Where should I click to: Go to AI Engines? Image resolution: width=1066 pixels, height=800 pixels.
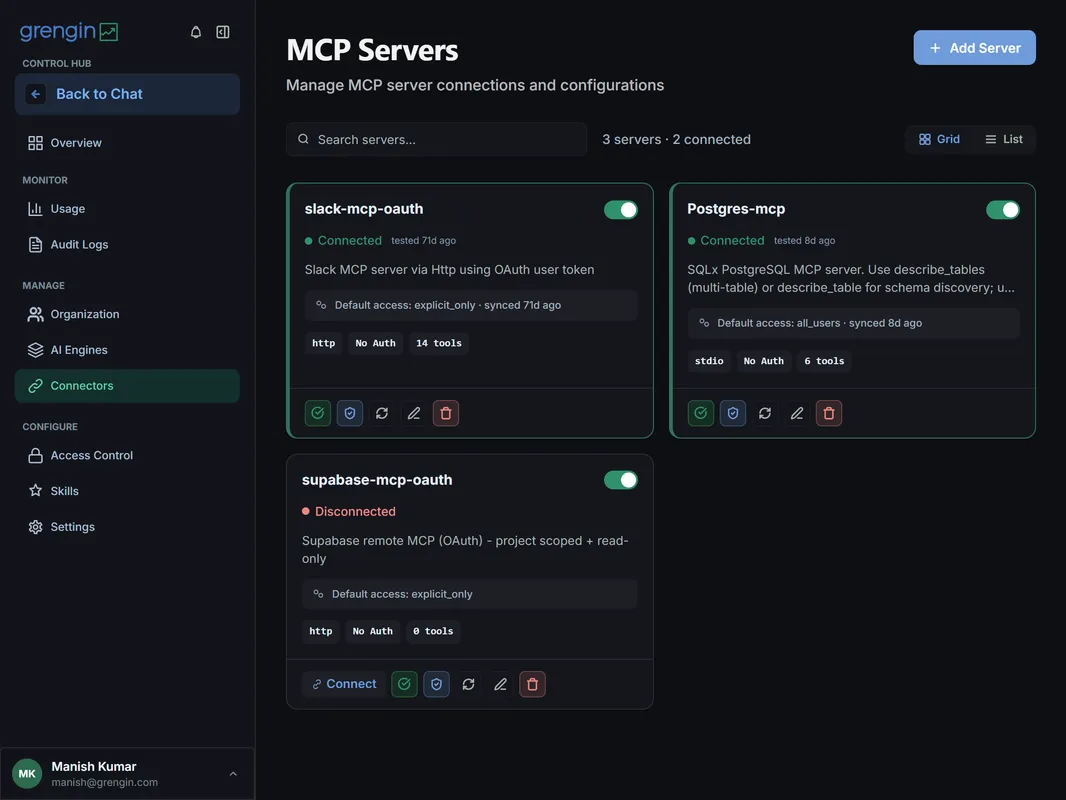tap(127, 349)
